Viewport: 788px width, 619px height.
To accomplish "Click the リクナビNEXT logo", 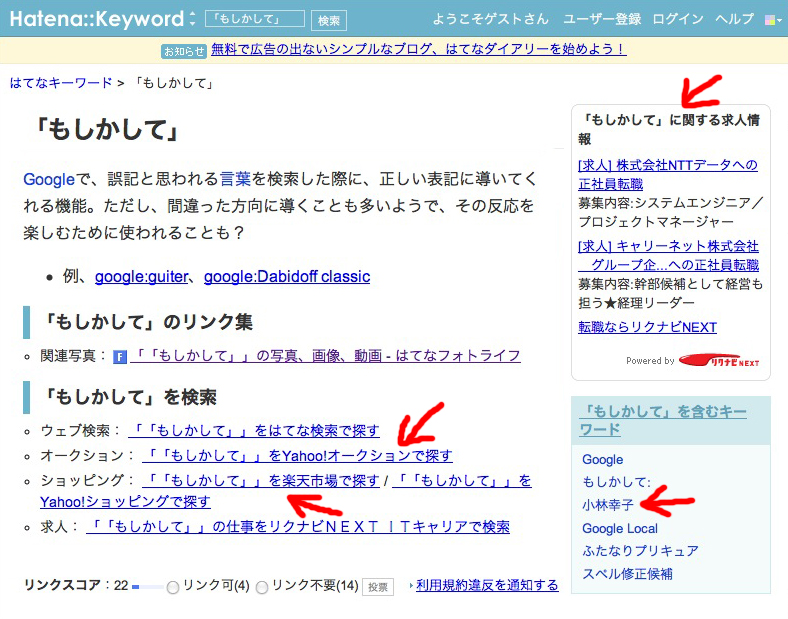I will [718, 361].
